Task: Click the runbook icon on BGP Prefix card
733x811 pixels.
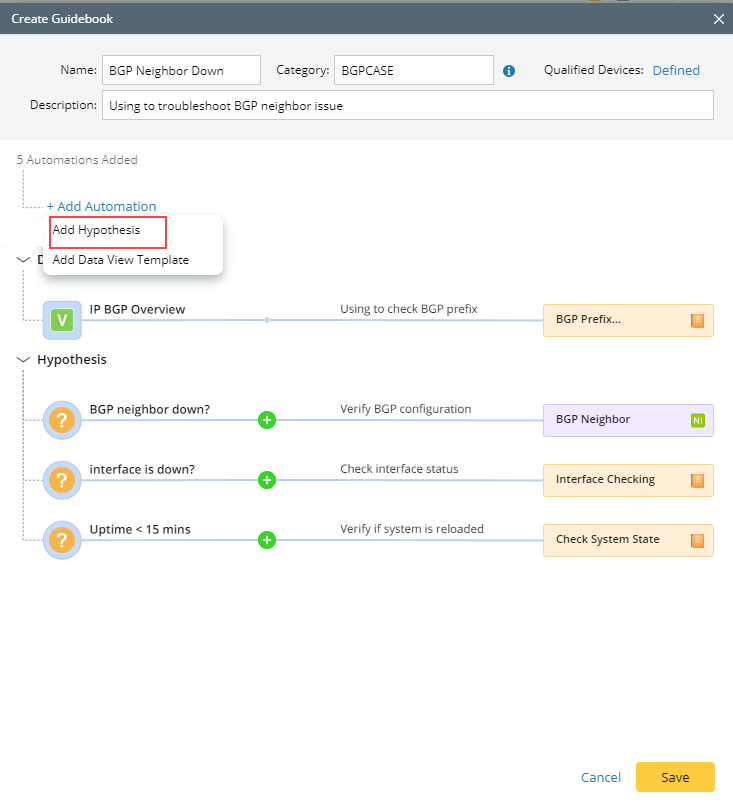Action: point(697,321)
